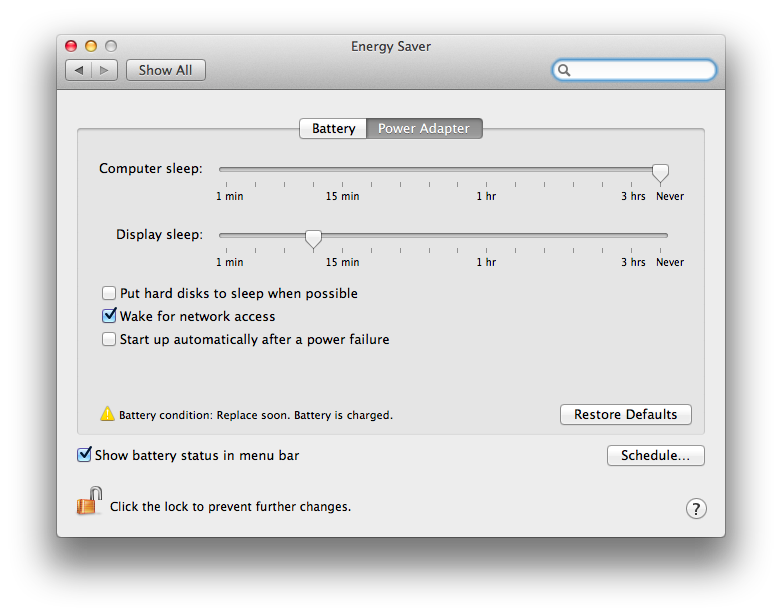Click the 'Never' label under Display sleep

coord(670,262)
